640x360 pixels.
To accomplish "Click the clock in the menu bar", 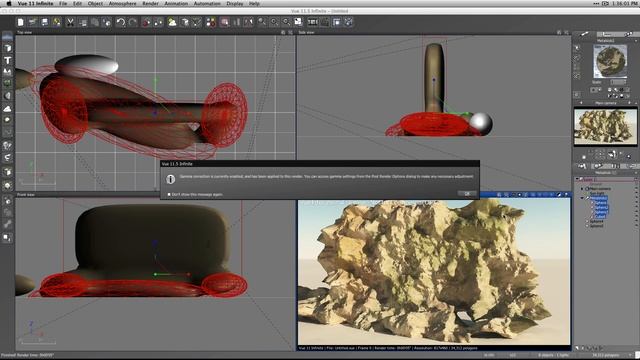I will click(625, 3).
